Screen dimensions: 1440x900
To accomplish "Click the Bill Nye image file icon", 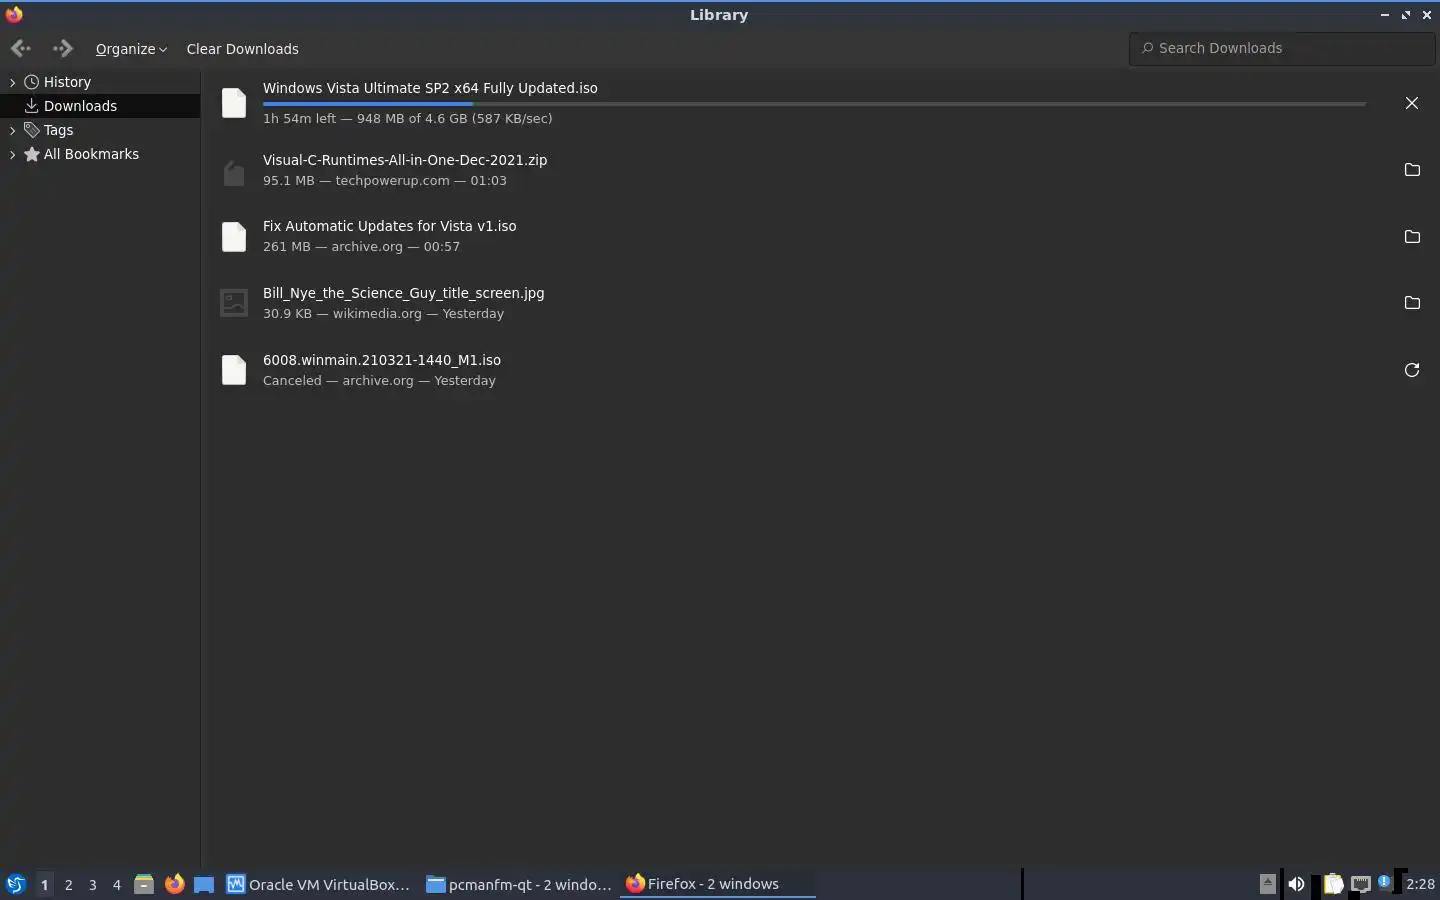I will point(233,303).
